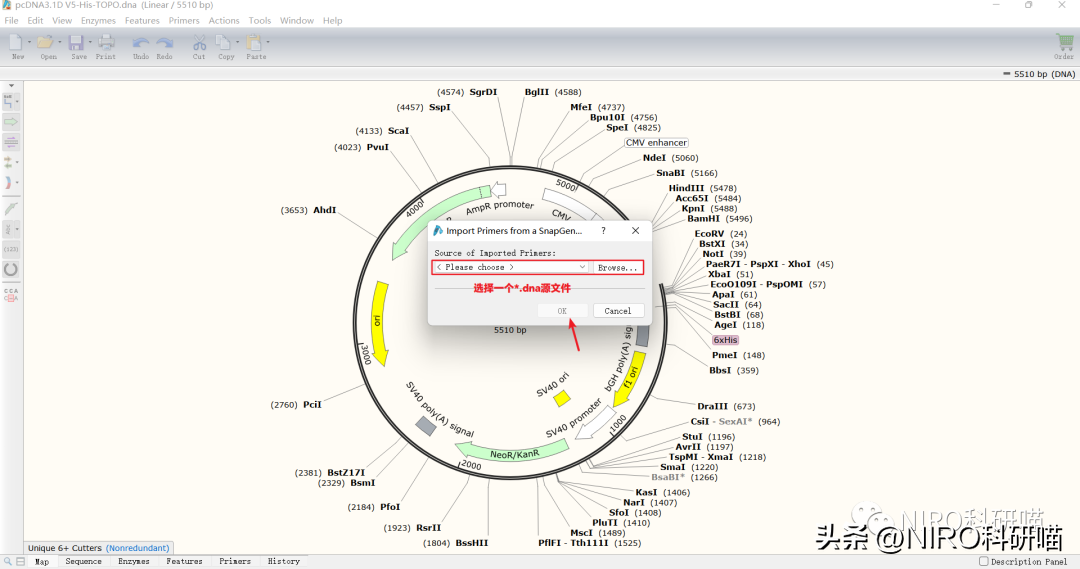Click the Cut scissors icon
This screenshot has height=569, width=1080.
point(199,43)
